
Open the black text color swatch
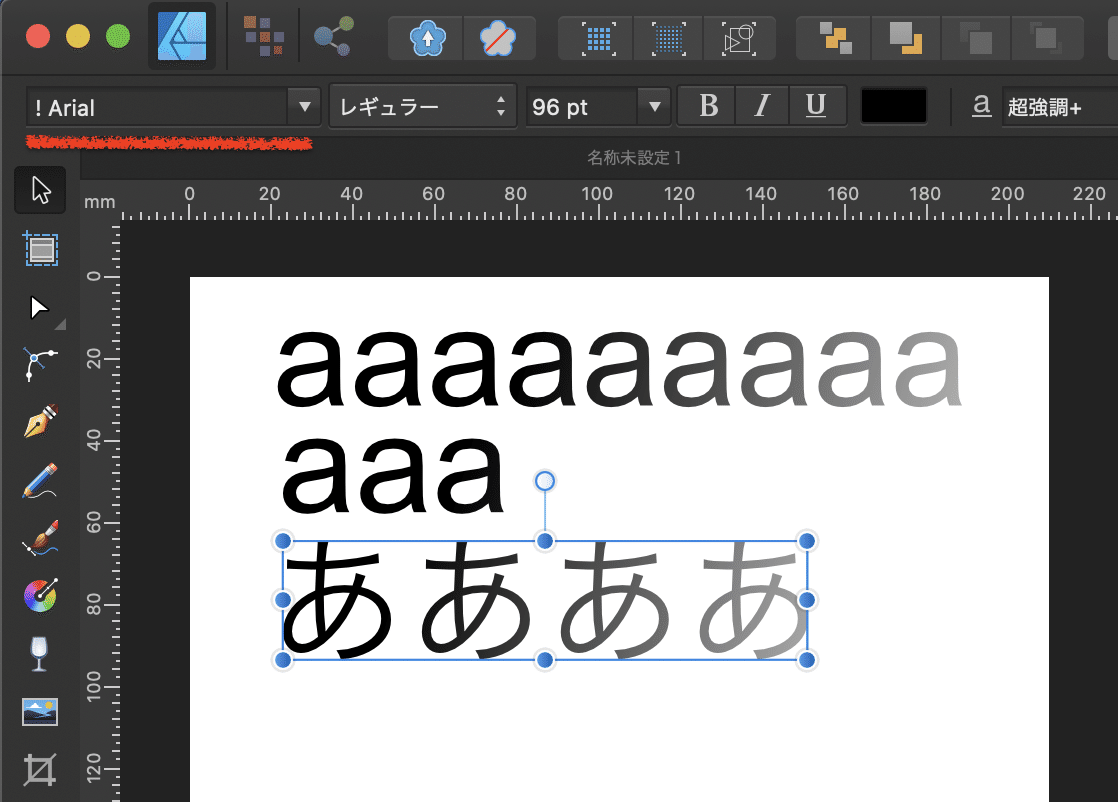tap(893, 106)
